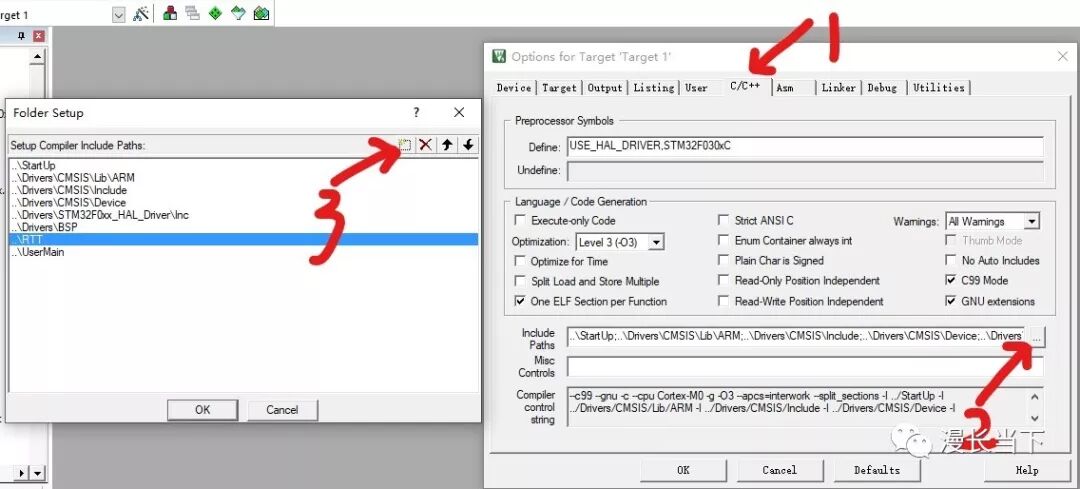This screenshot has width=1080, height=489.
Task: Switch to the Linker tab
Action: coord(838,88)
